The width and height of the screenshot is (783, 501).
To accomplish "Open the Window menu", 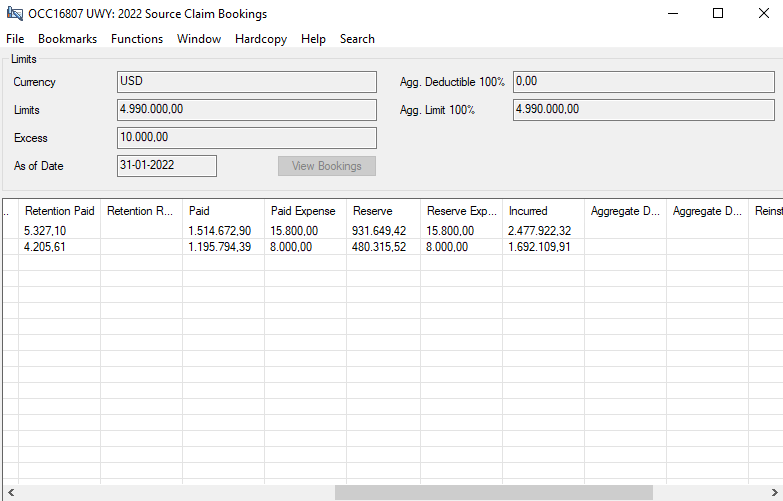I will [199, 39].
